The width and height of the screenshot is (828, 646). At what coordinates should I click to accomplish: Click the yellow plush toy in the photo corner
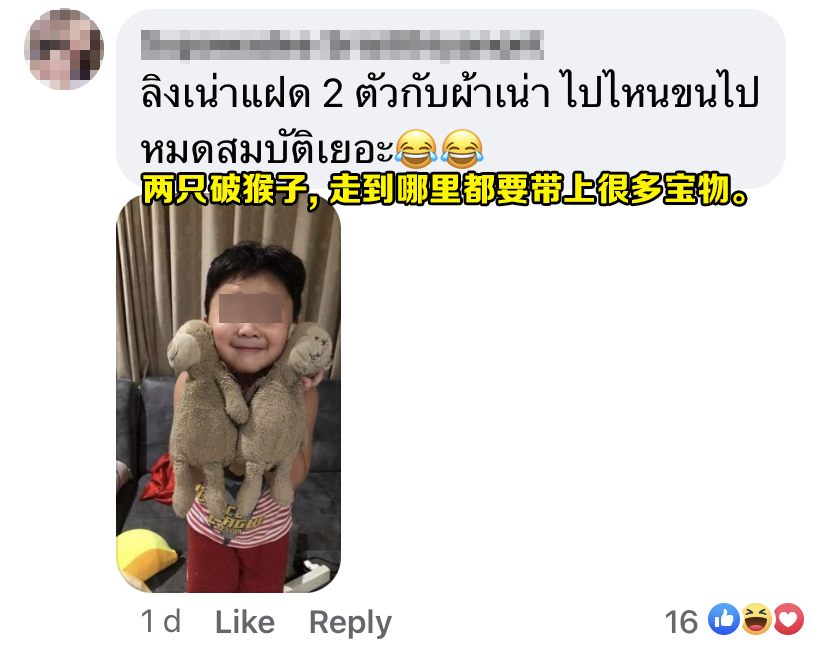coord(146,559)
